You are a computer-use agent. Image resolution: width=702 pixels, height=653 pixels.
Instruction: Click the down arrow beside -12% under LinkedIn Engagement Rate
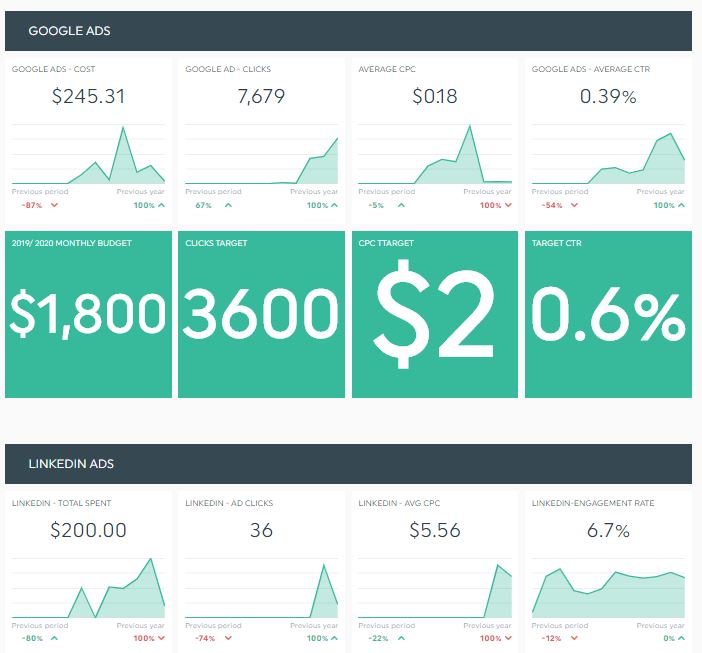pyautogui.click(x=574, y=638)
